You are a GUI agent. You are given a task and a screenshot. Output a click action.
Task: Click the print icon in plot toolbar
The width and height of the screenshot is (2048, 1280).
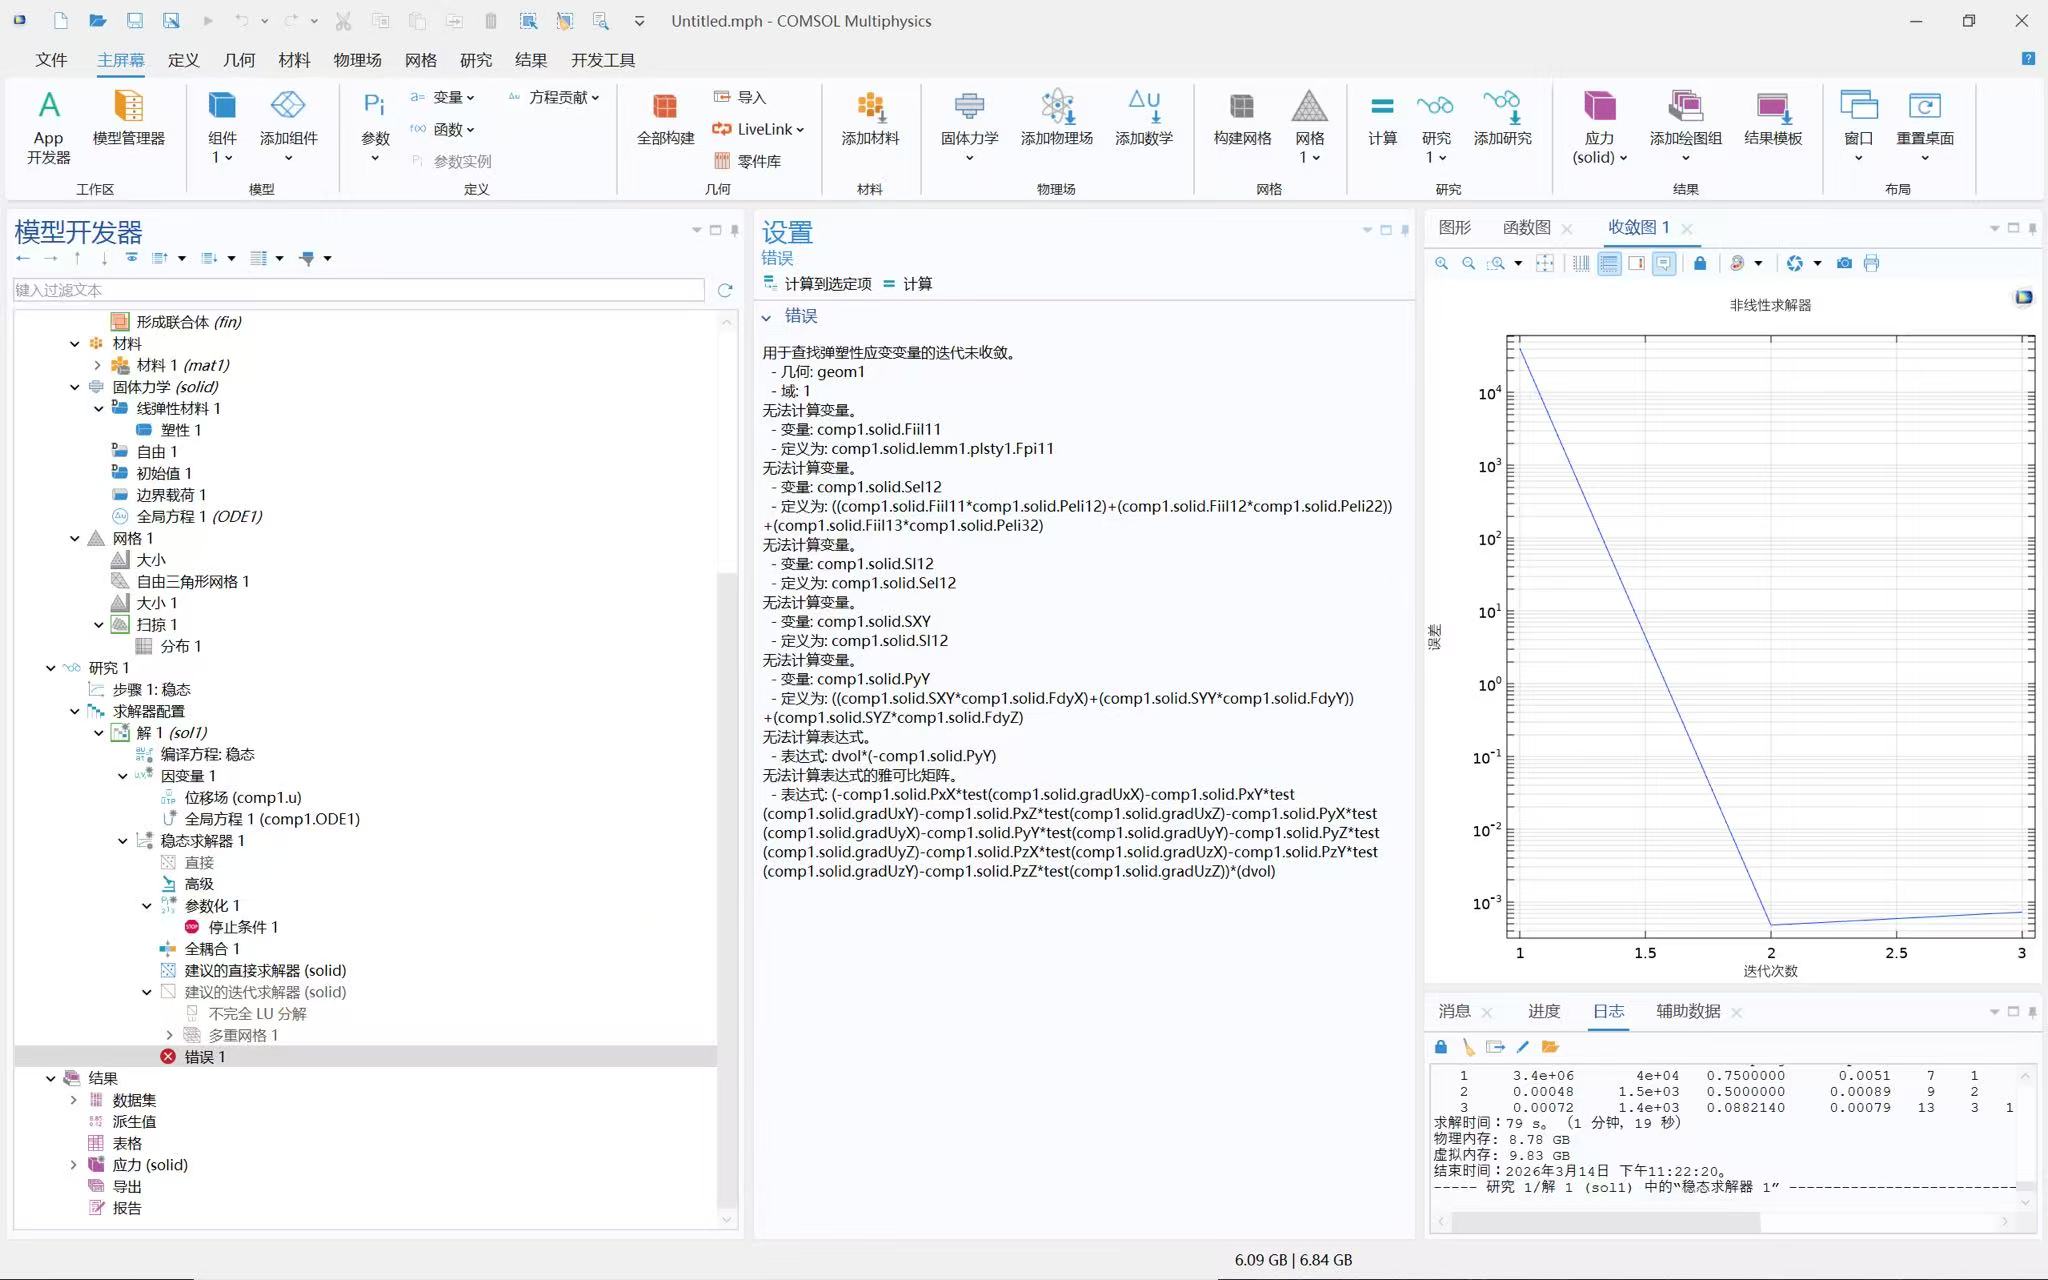pyautogui.click(x=1871, y=263)
